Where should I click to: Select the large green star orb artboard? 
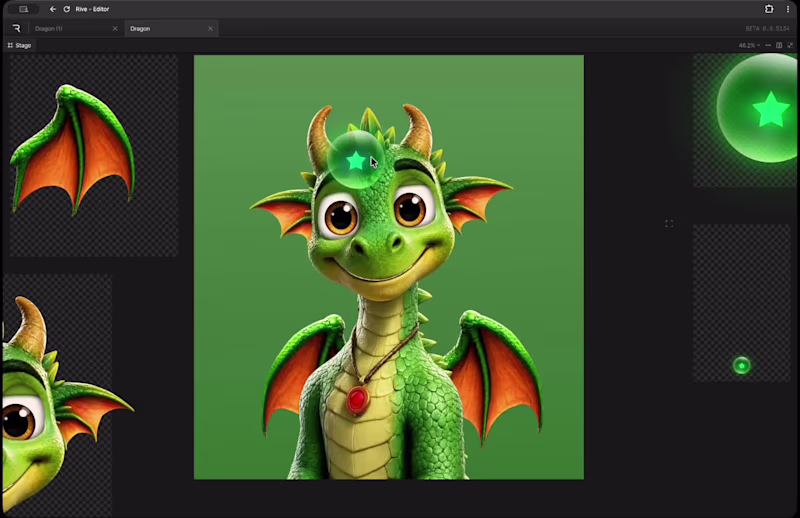[x=746, y=120]
